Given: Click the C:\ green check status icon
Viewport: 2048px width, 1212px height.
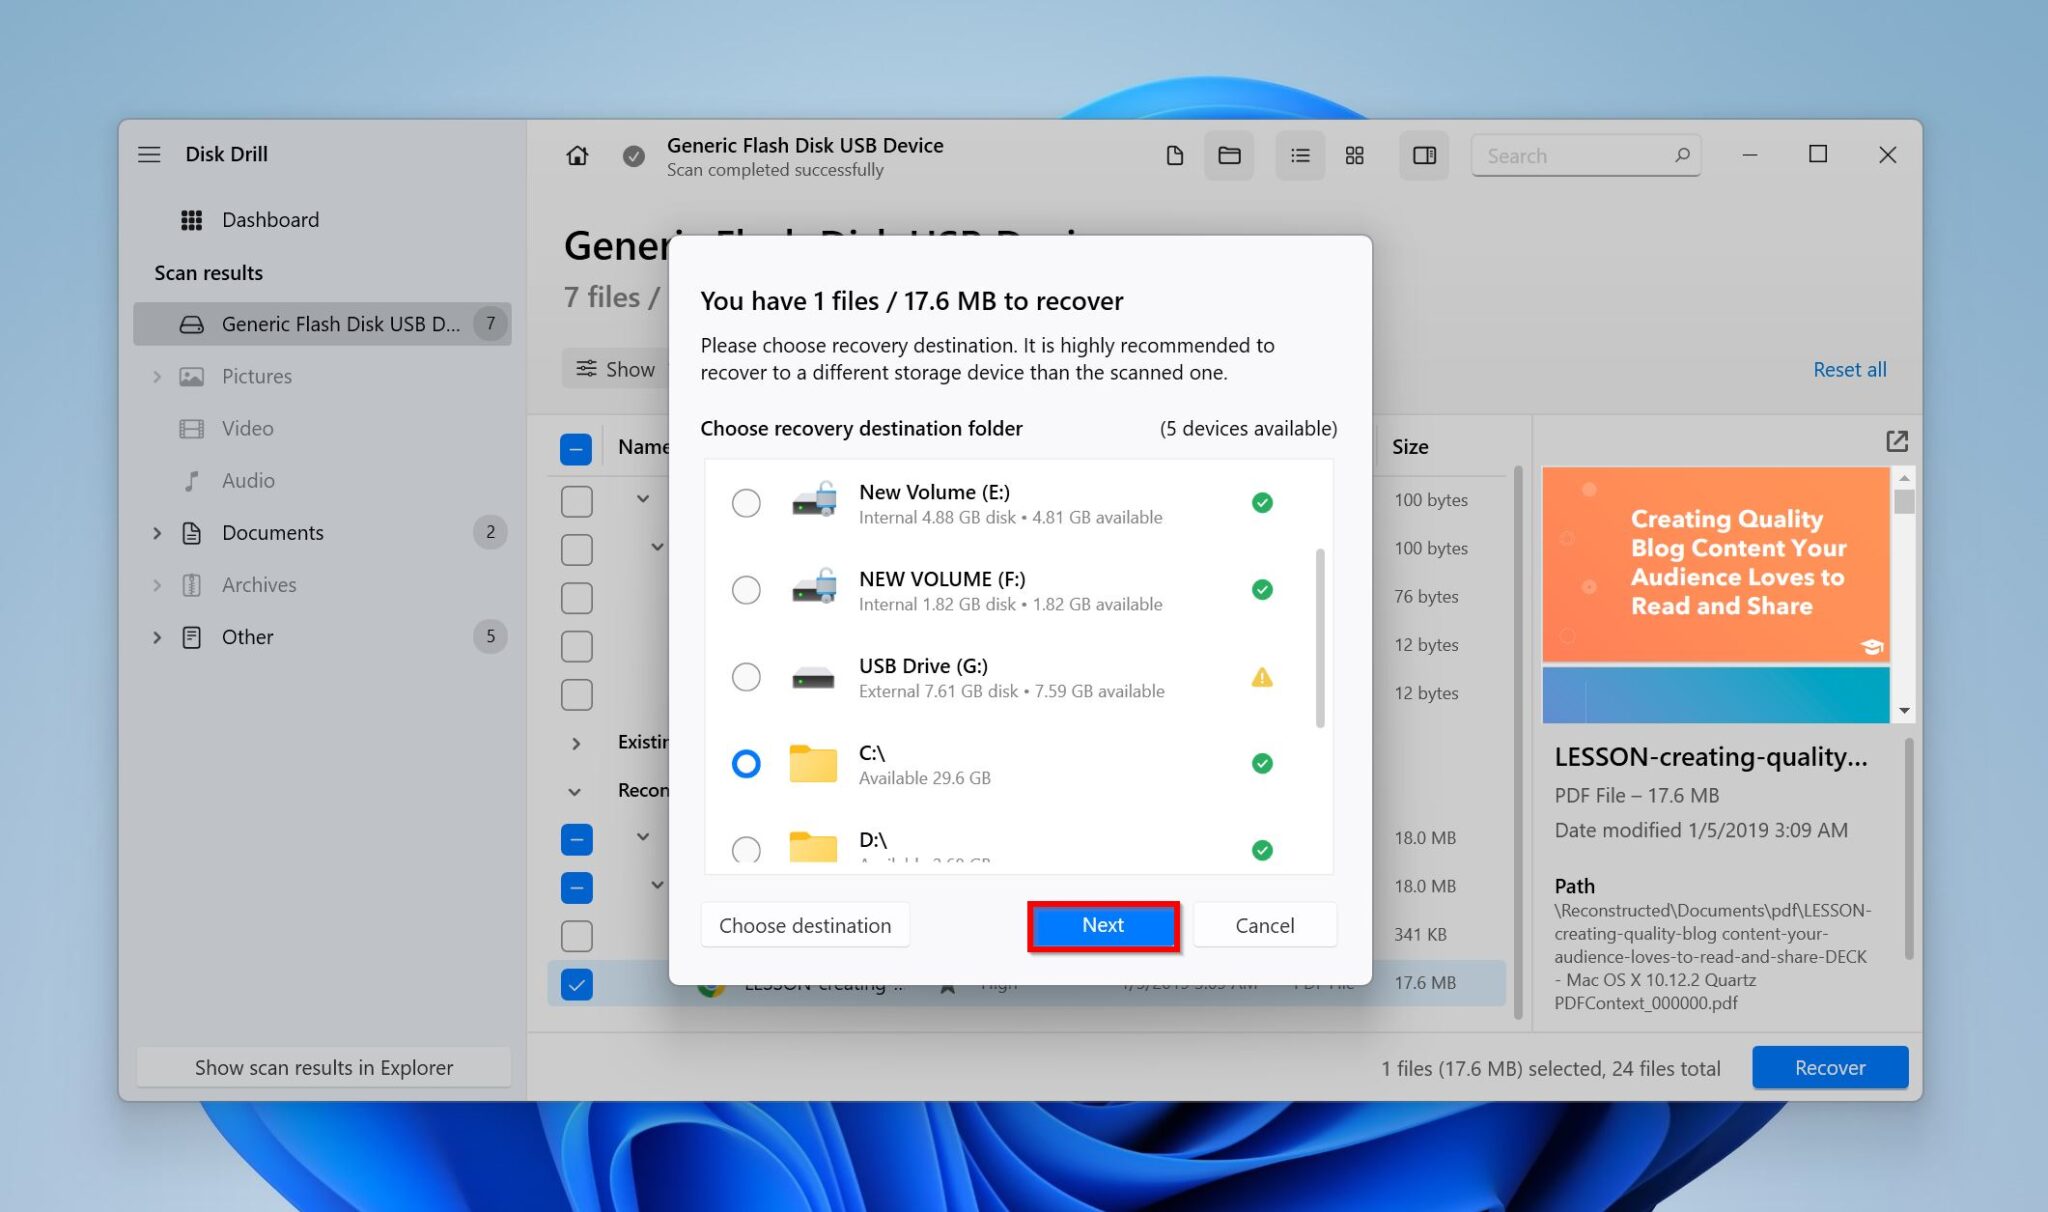Looking at the screenshot, I should click(x=1262, y=763).
